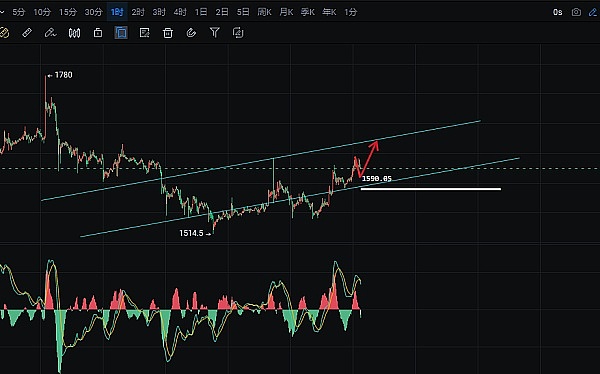Choose the 1日 timeframe
600x374 pixels.
pyautogui.click(x=201, y=12)
